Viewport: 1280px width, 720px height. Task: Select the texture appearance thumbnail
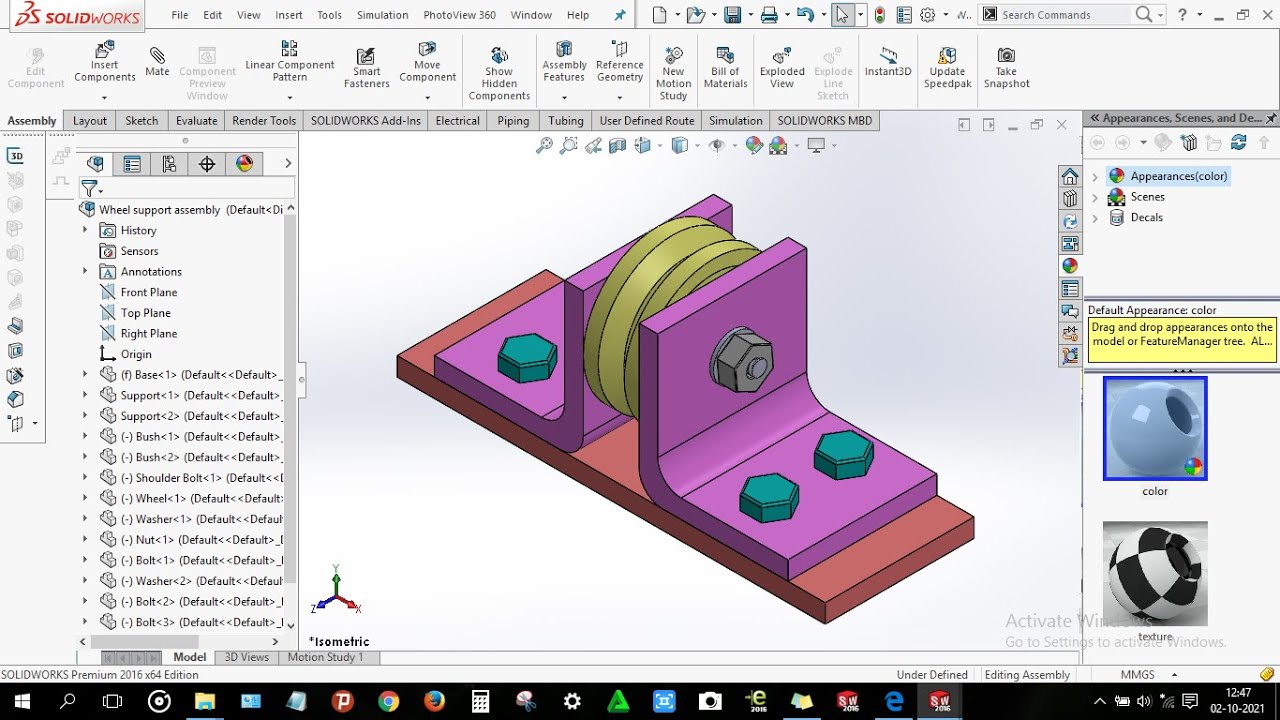point(1155,573)
